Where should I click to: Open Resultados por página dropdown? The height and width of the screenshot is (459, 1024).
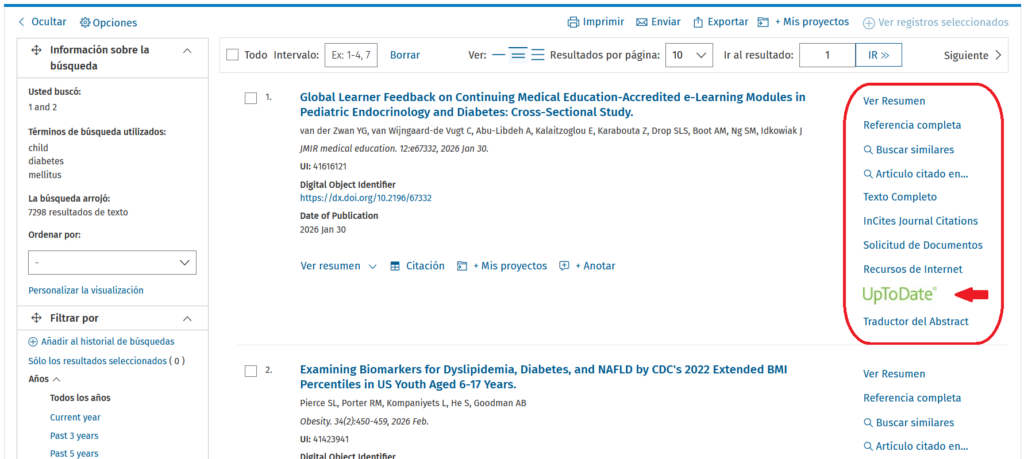[x=689, y=55]
